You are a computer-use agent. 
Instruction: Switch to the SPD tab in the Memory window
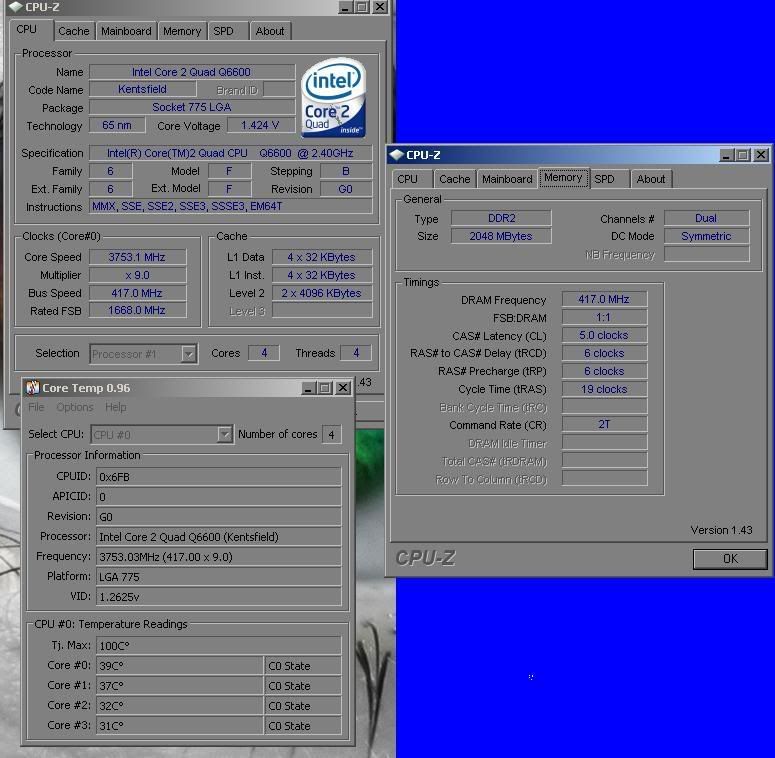point(604,179)
